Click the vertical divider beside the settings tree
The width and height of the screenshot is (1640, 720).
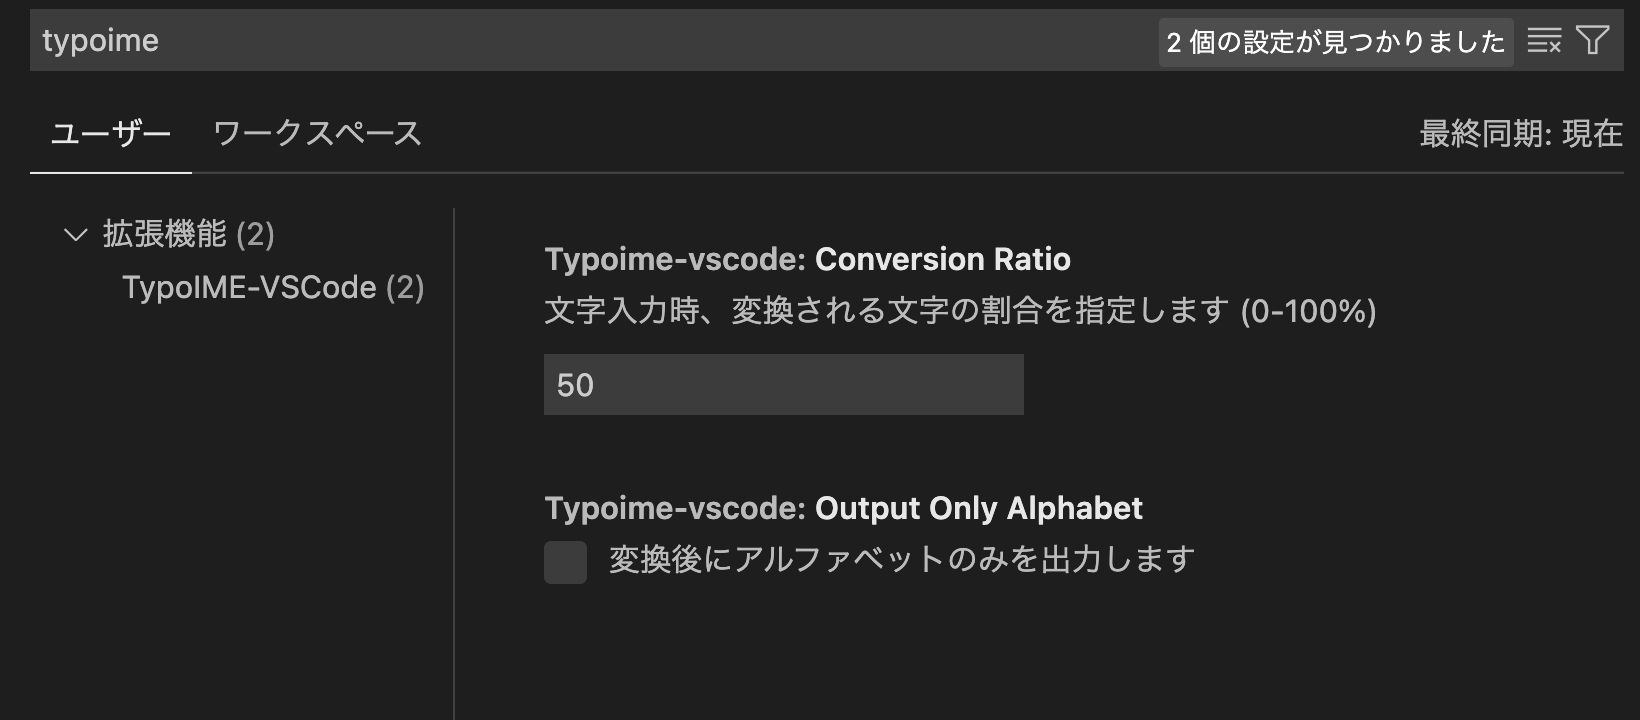(x=454, y=460)
